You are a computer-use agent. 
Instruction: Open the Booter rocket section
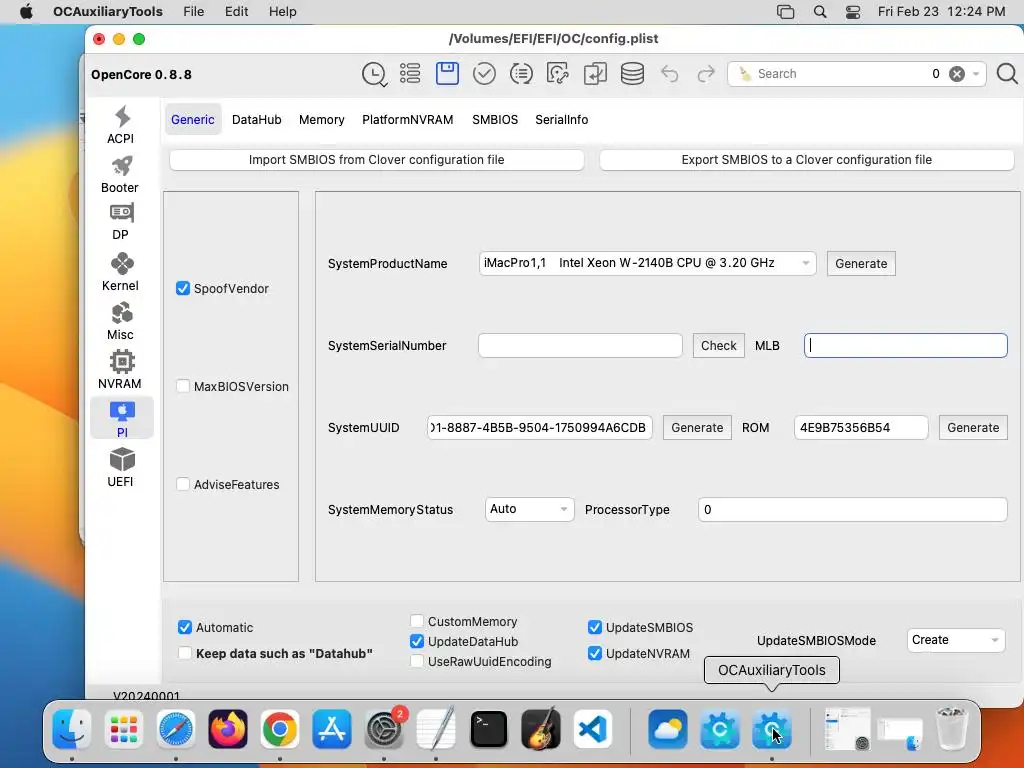pyautogui.click(x=120, y=174)
